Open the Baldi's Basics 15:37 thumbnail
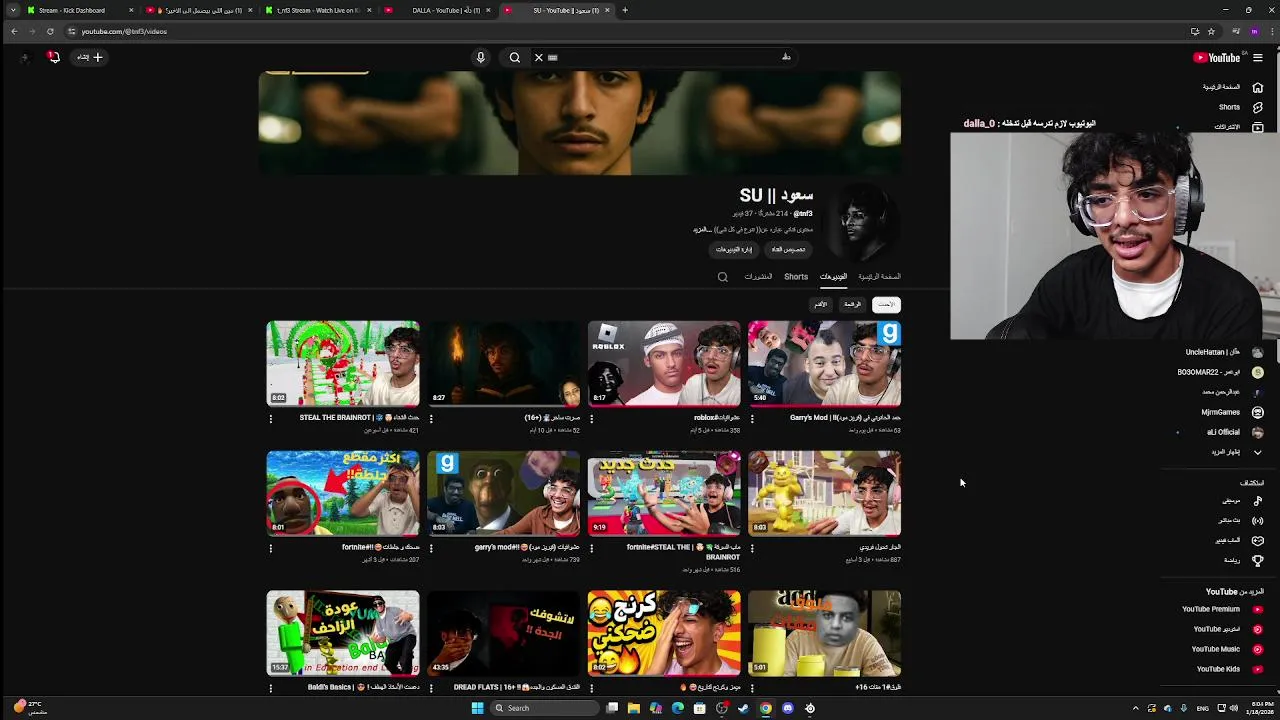Image resolution: width=1280 pixels, height=720 pixels. [x=343, y=633]
